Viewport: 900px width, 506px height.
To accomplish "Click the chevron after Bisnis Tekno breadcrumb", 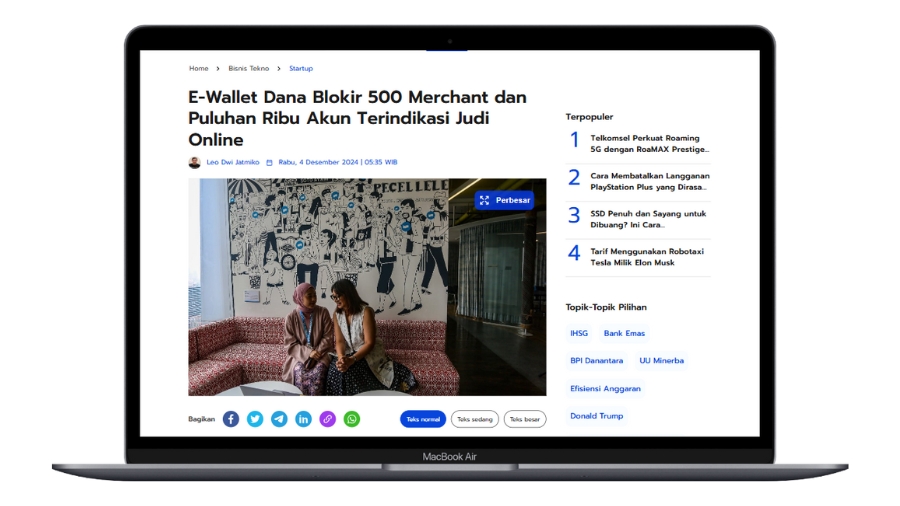I will pos(279,68).
